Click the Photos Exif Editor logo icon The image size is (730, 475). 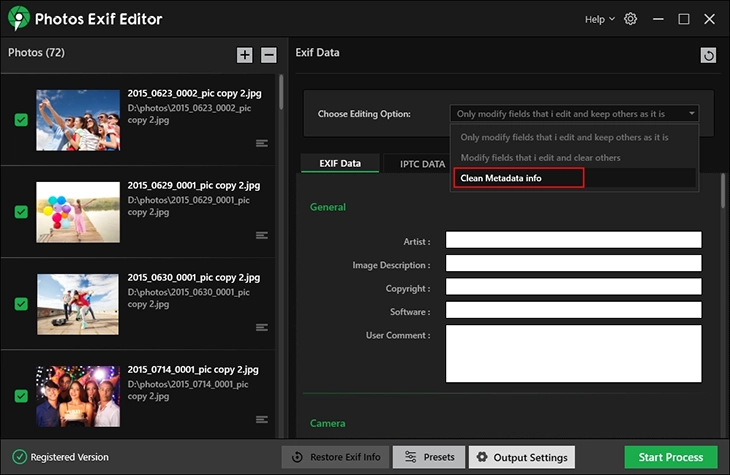[18, 19]
